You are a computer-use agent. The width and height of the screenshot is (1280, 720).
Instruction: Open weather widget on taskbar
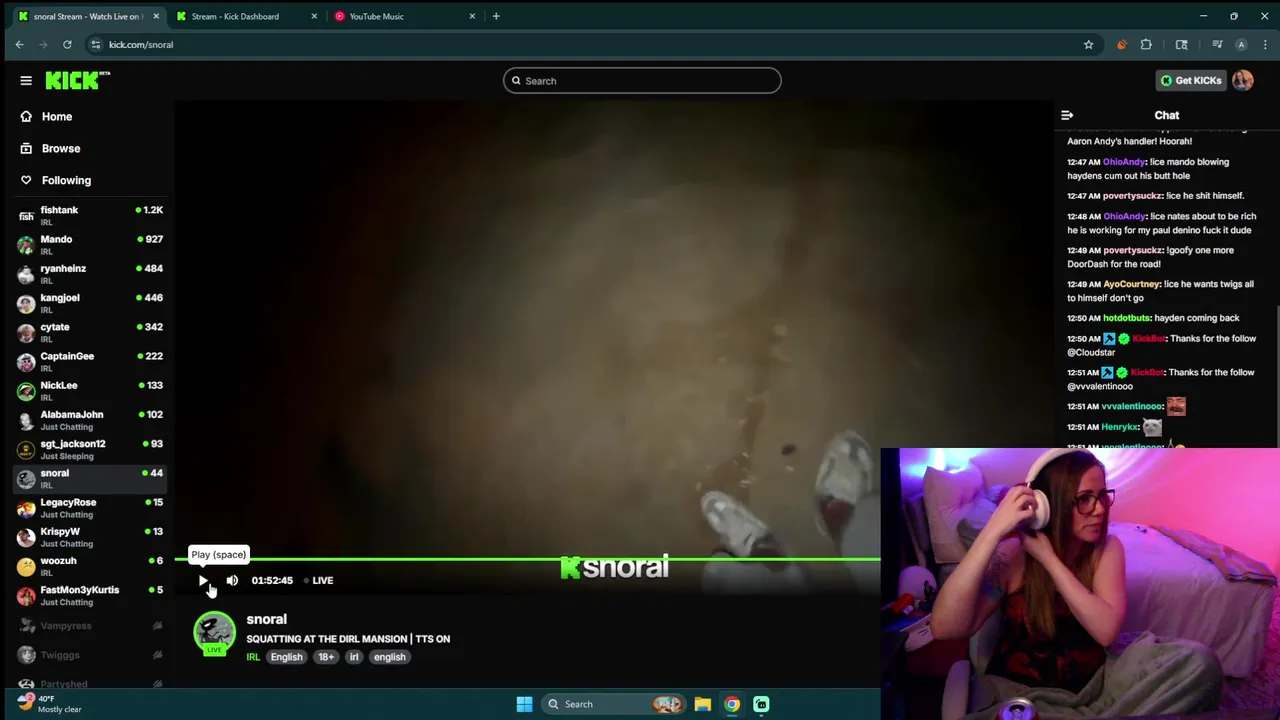49,704
